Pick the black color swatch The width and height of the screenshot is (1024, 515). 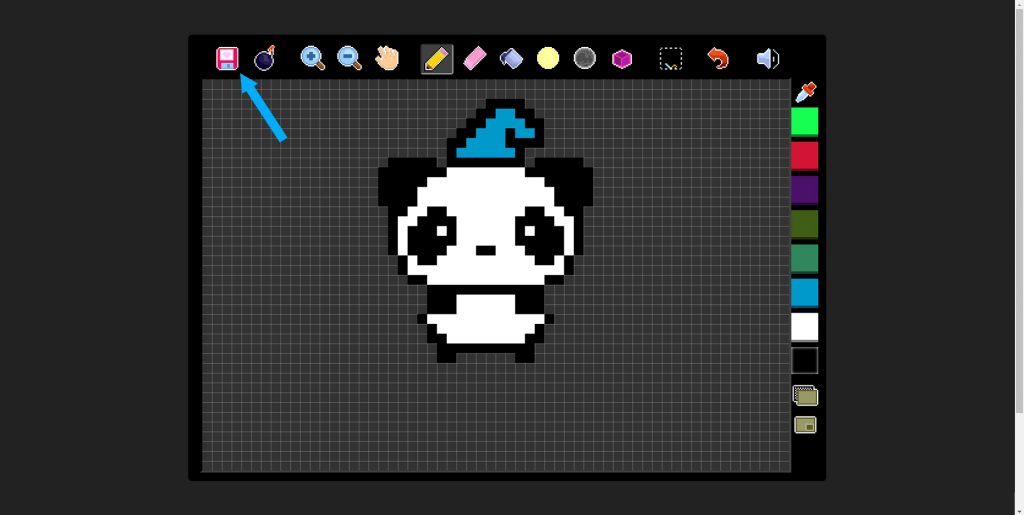[x=805, y=361]
